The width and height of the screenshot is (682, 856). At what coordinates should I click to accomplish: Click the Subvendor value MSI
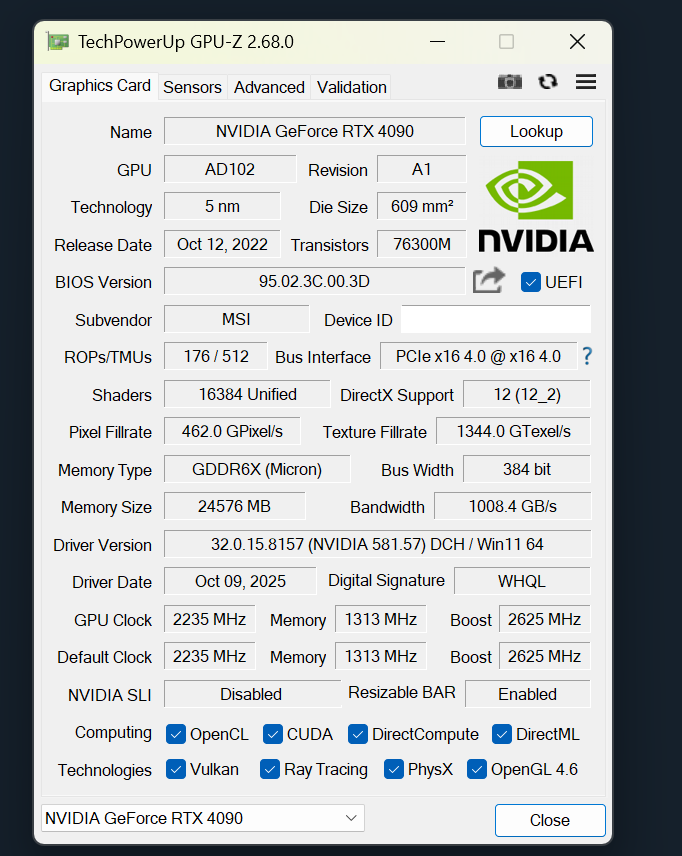(x=236, y=319)
